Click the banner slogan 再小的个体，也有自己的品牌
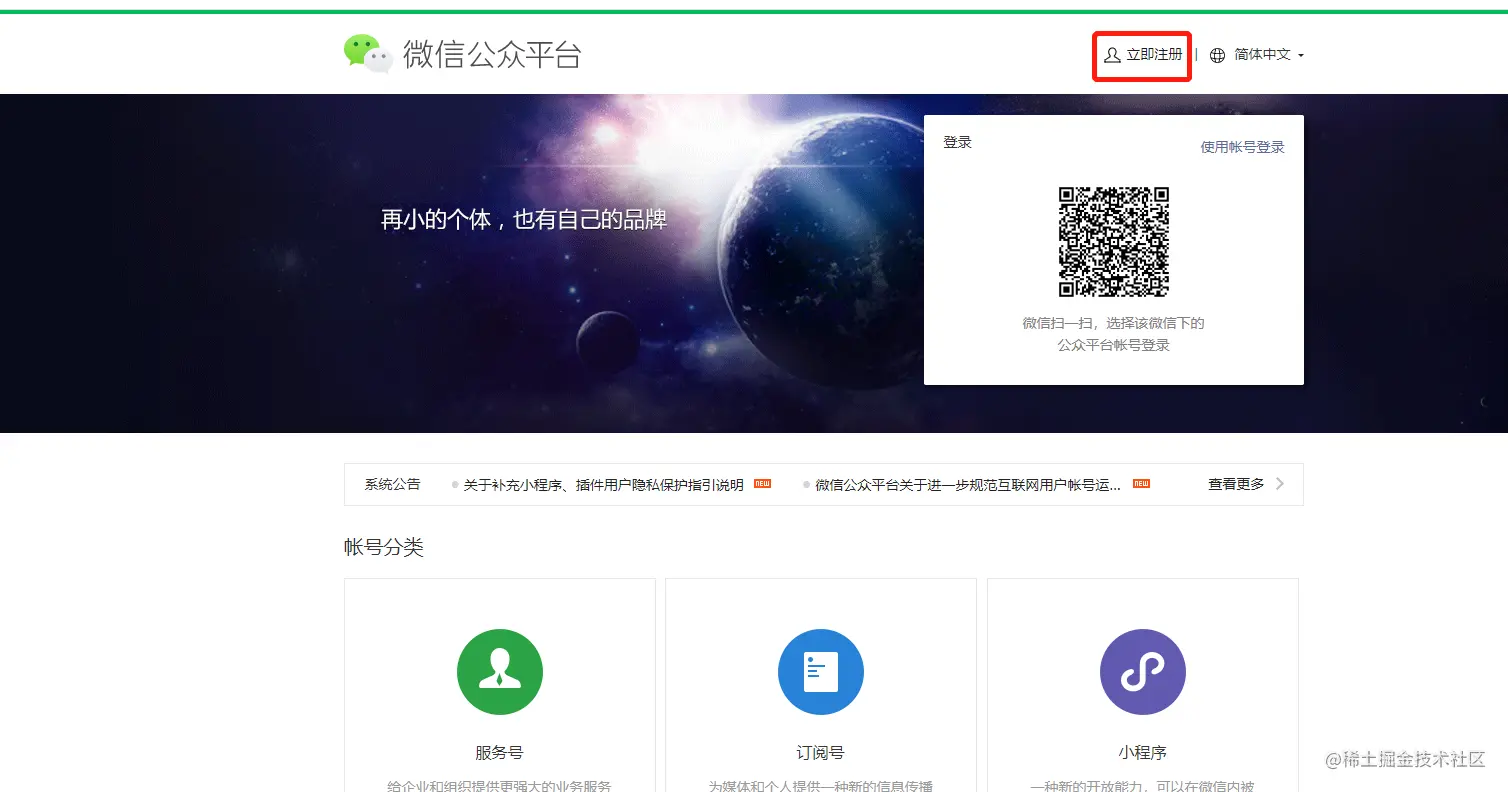Viewport: 1508px width, 792px height. [x=524, y=219]
